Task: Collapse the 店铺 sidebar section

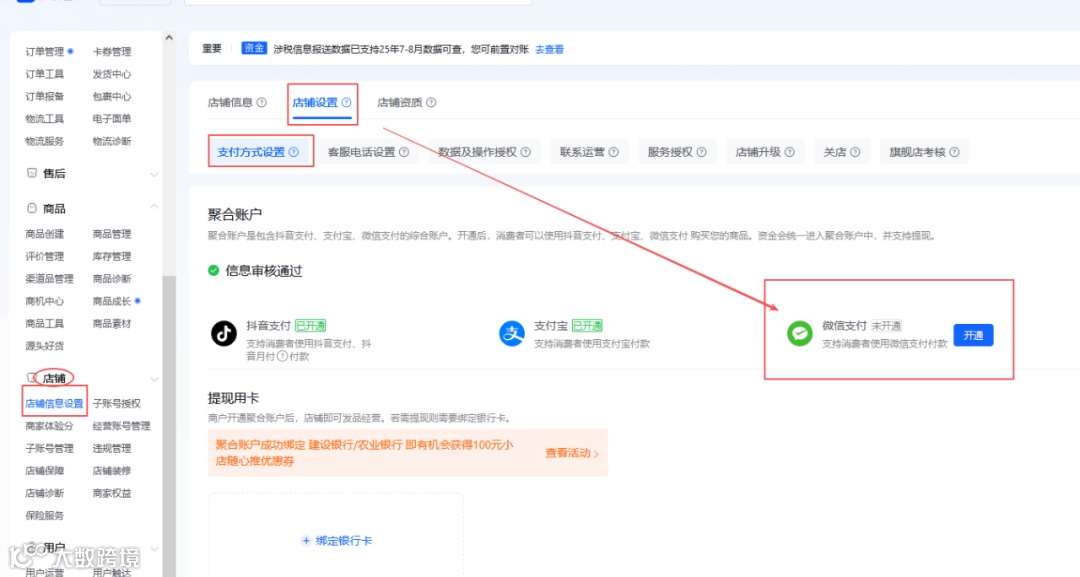Action: click(154, 379)
